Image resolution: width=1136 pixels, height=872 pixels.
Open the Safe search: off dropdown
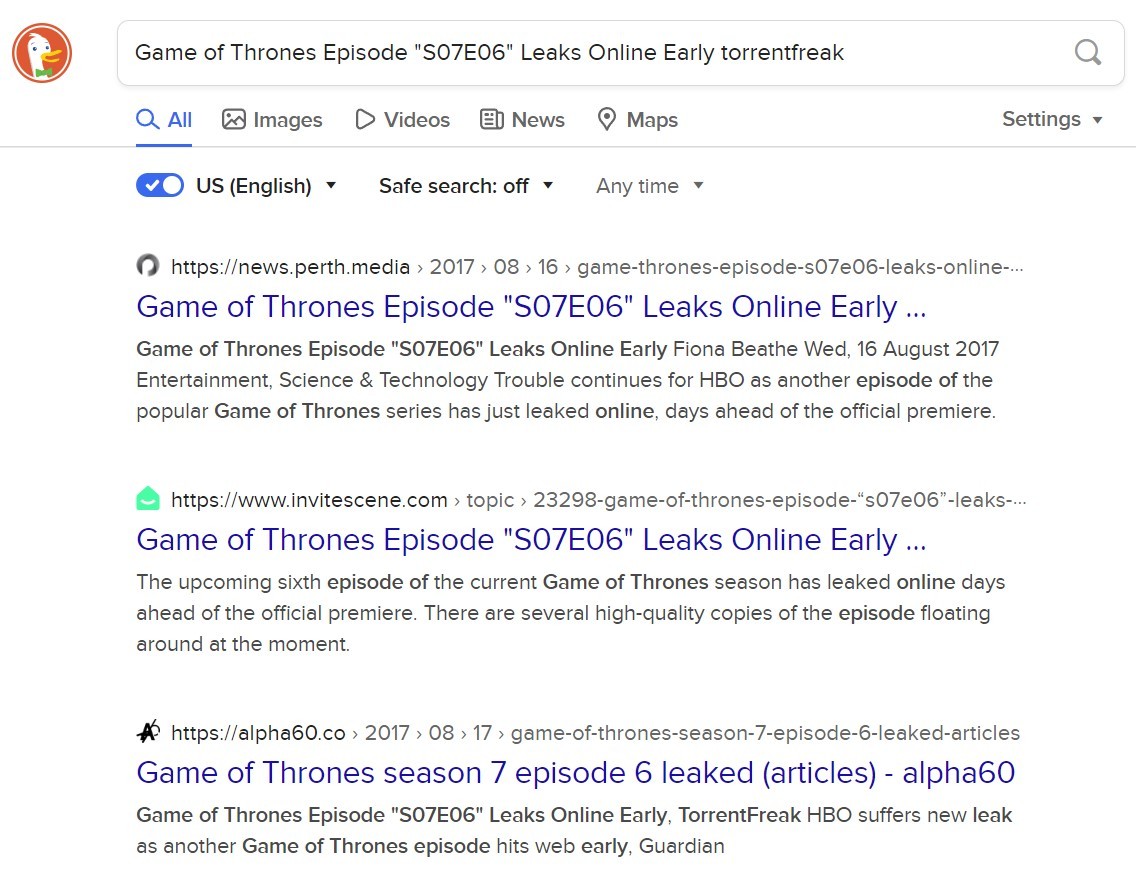point(466,186)
